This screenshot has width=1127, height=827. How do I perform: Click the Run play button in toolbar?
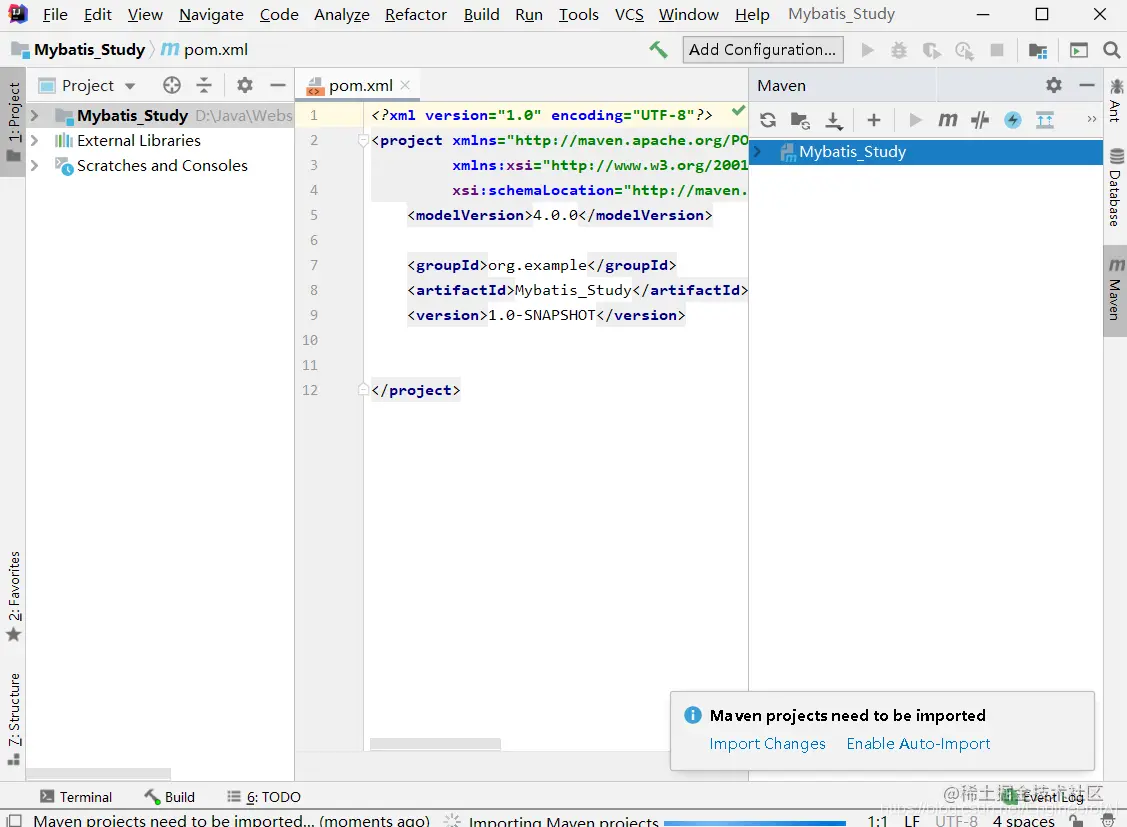868,50
